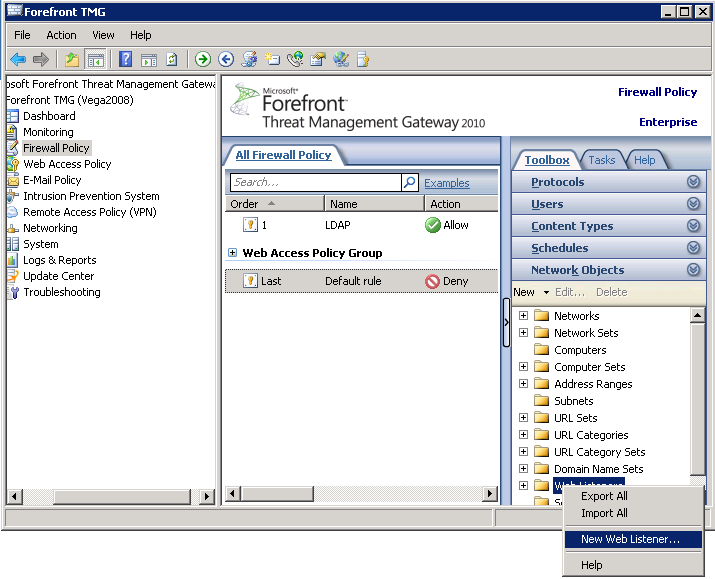Expand the Networks folder
The width and height of the screenshot is (715, 579).
point(523,316)
